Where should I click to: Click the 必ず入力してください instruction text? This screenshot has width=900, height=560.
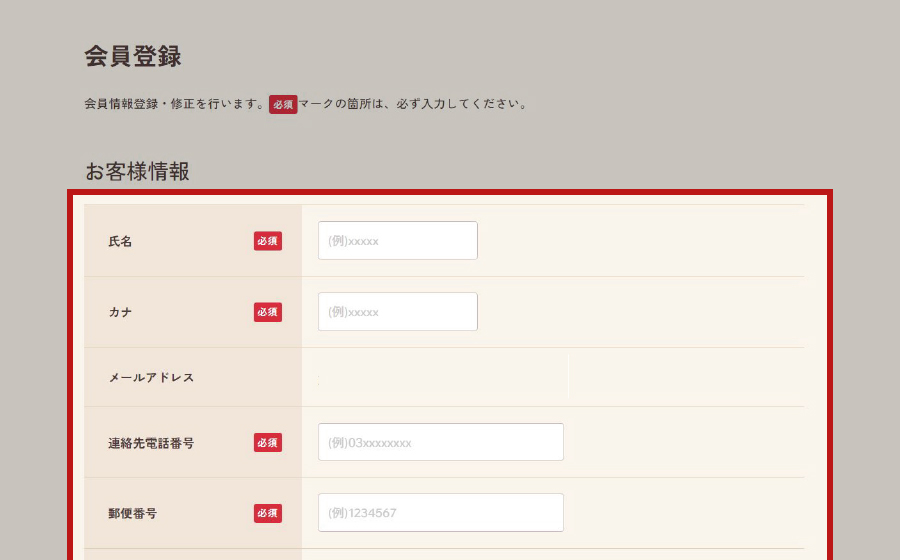(x=470, y=104)
